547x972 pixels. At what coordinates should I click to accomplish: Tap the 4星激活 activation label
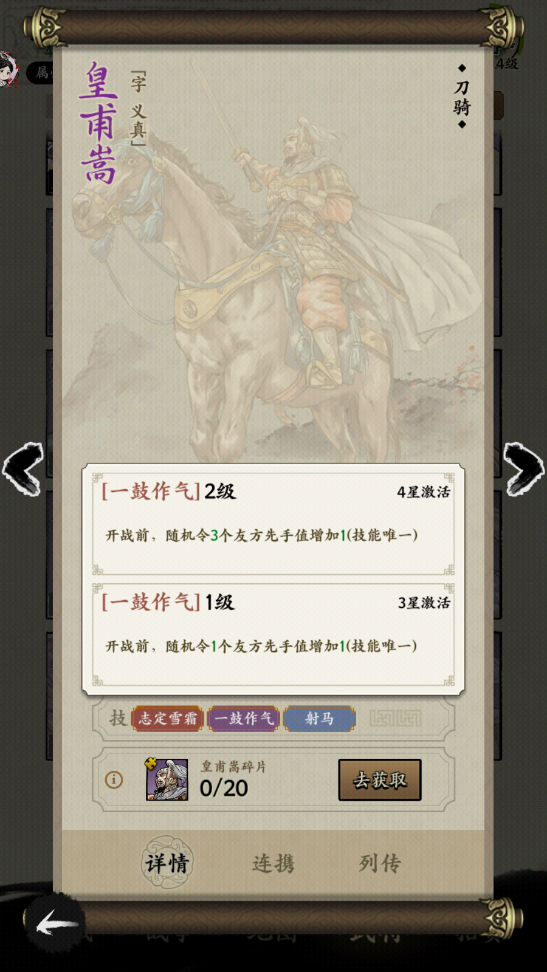tap(424, 492)
